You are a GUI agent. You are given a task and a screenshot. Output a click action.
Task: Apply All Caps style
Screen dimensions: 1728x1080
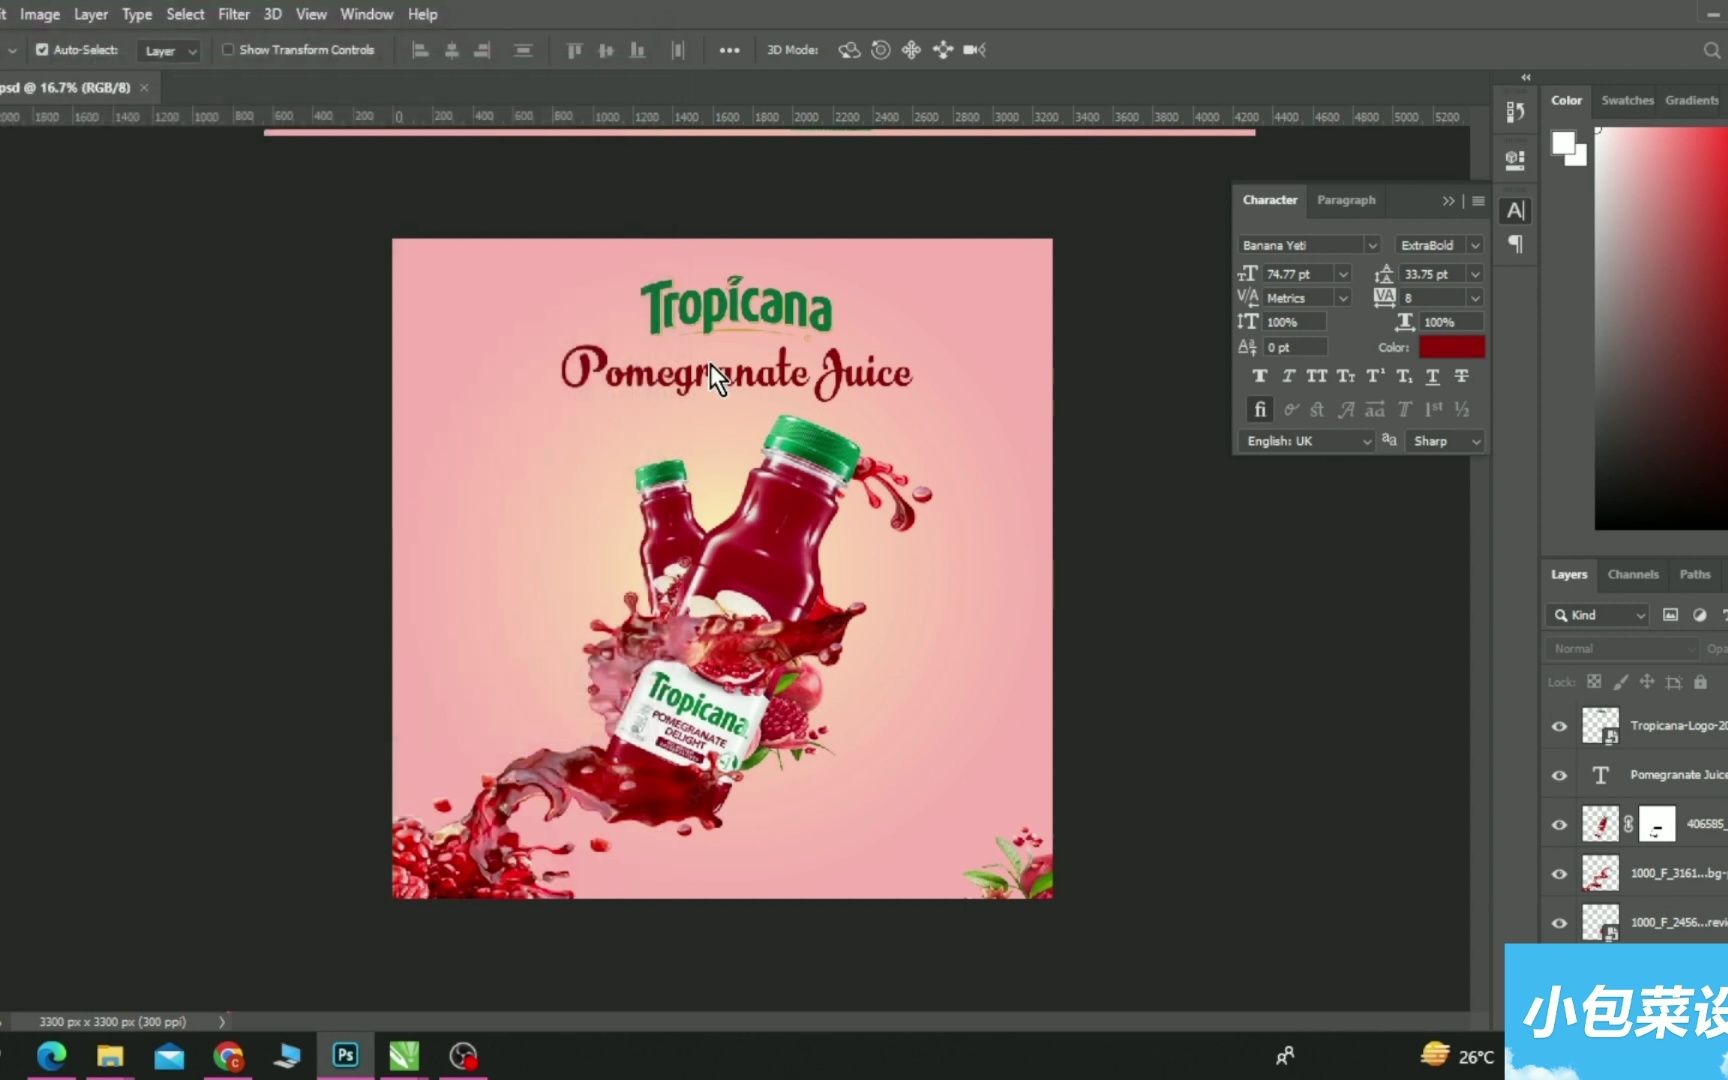[1317, 376]
